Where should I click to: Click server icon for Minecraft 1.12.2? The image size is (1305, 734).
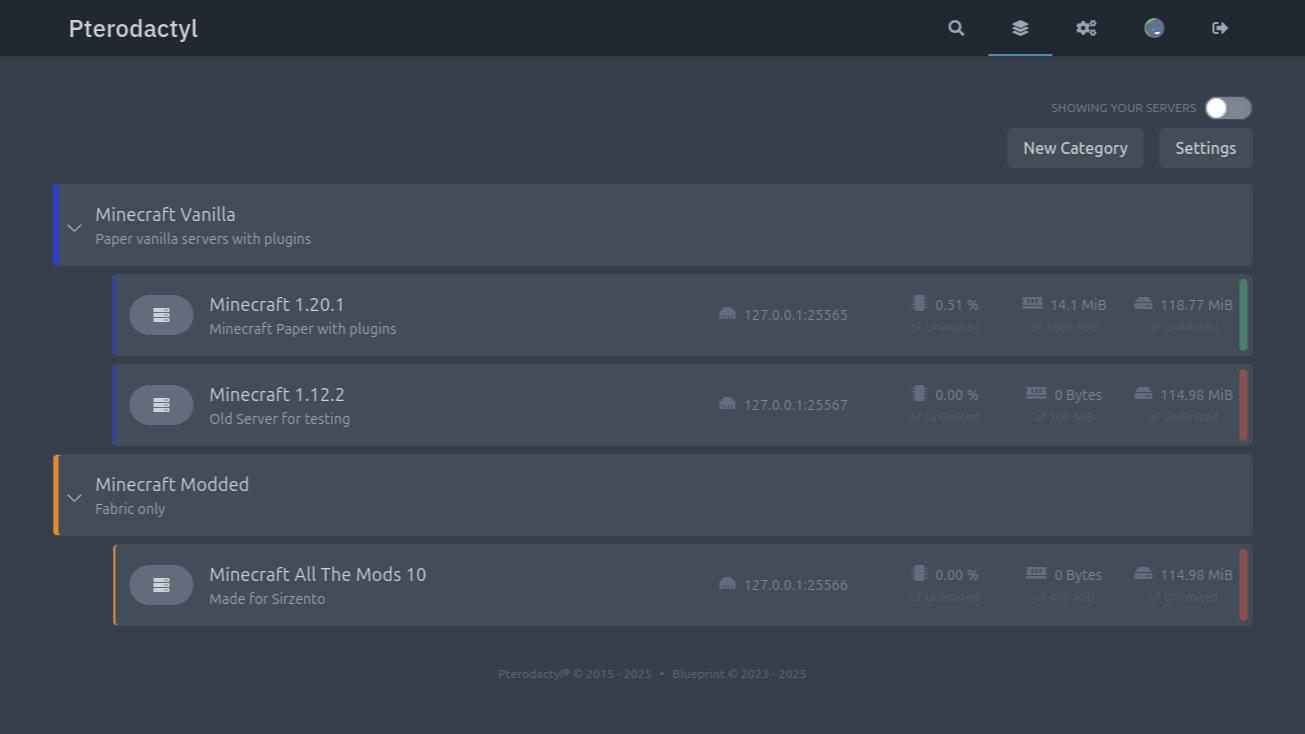[161, 405]
